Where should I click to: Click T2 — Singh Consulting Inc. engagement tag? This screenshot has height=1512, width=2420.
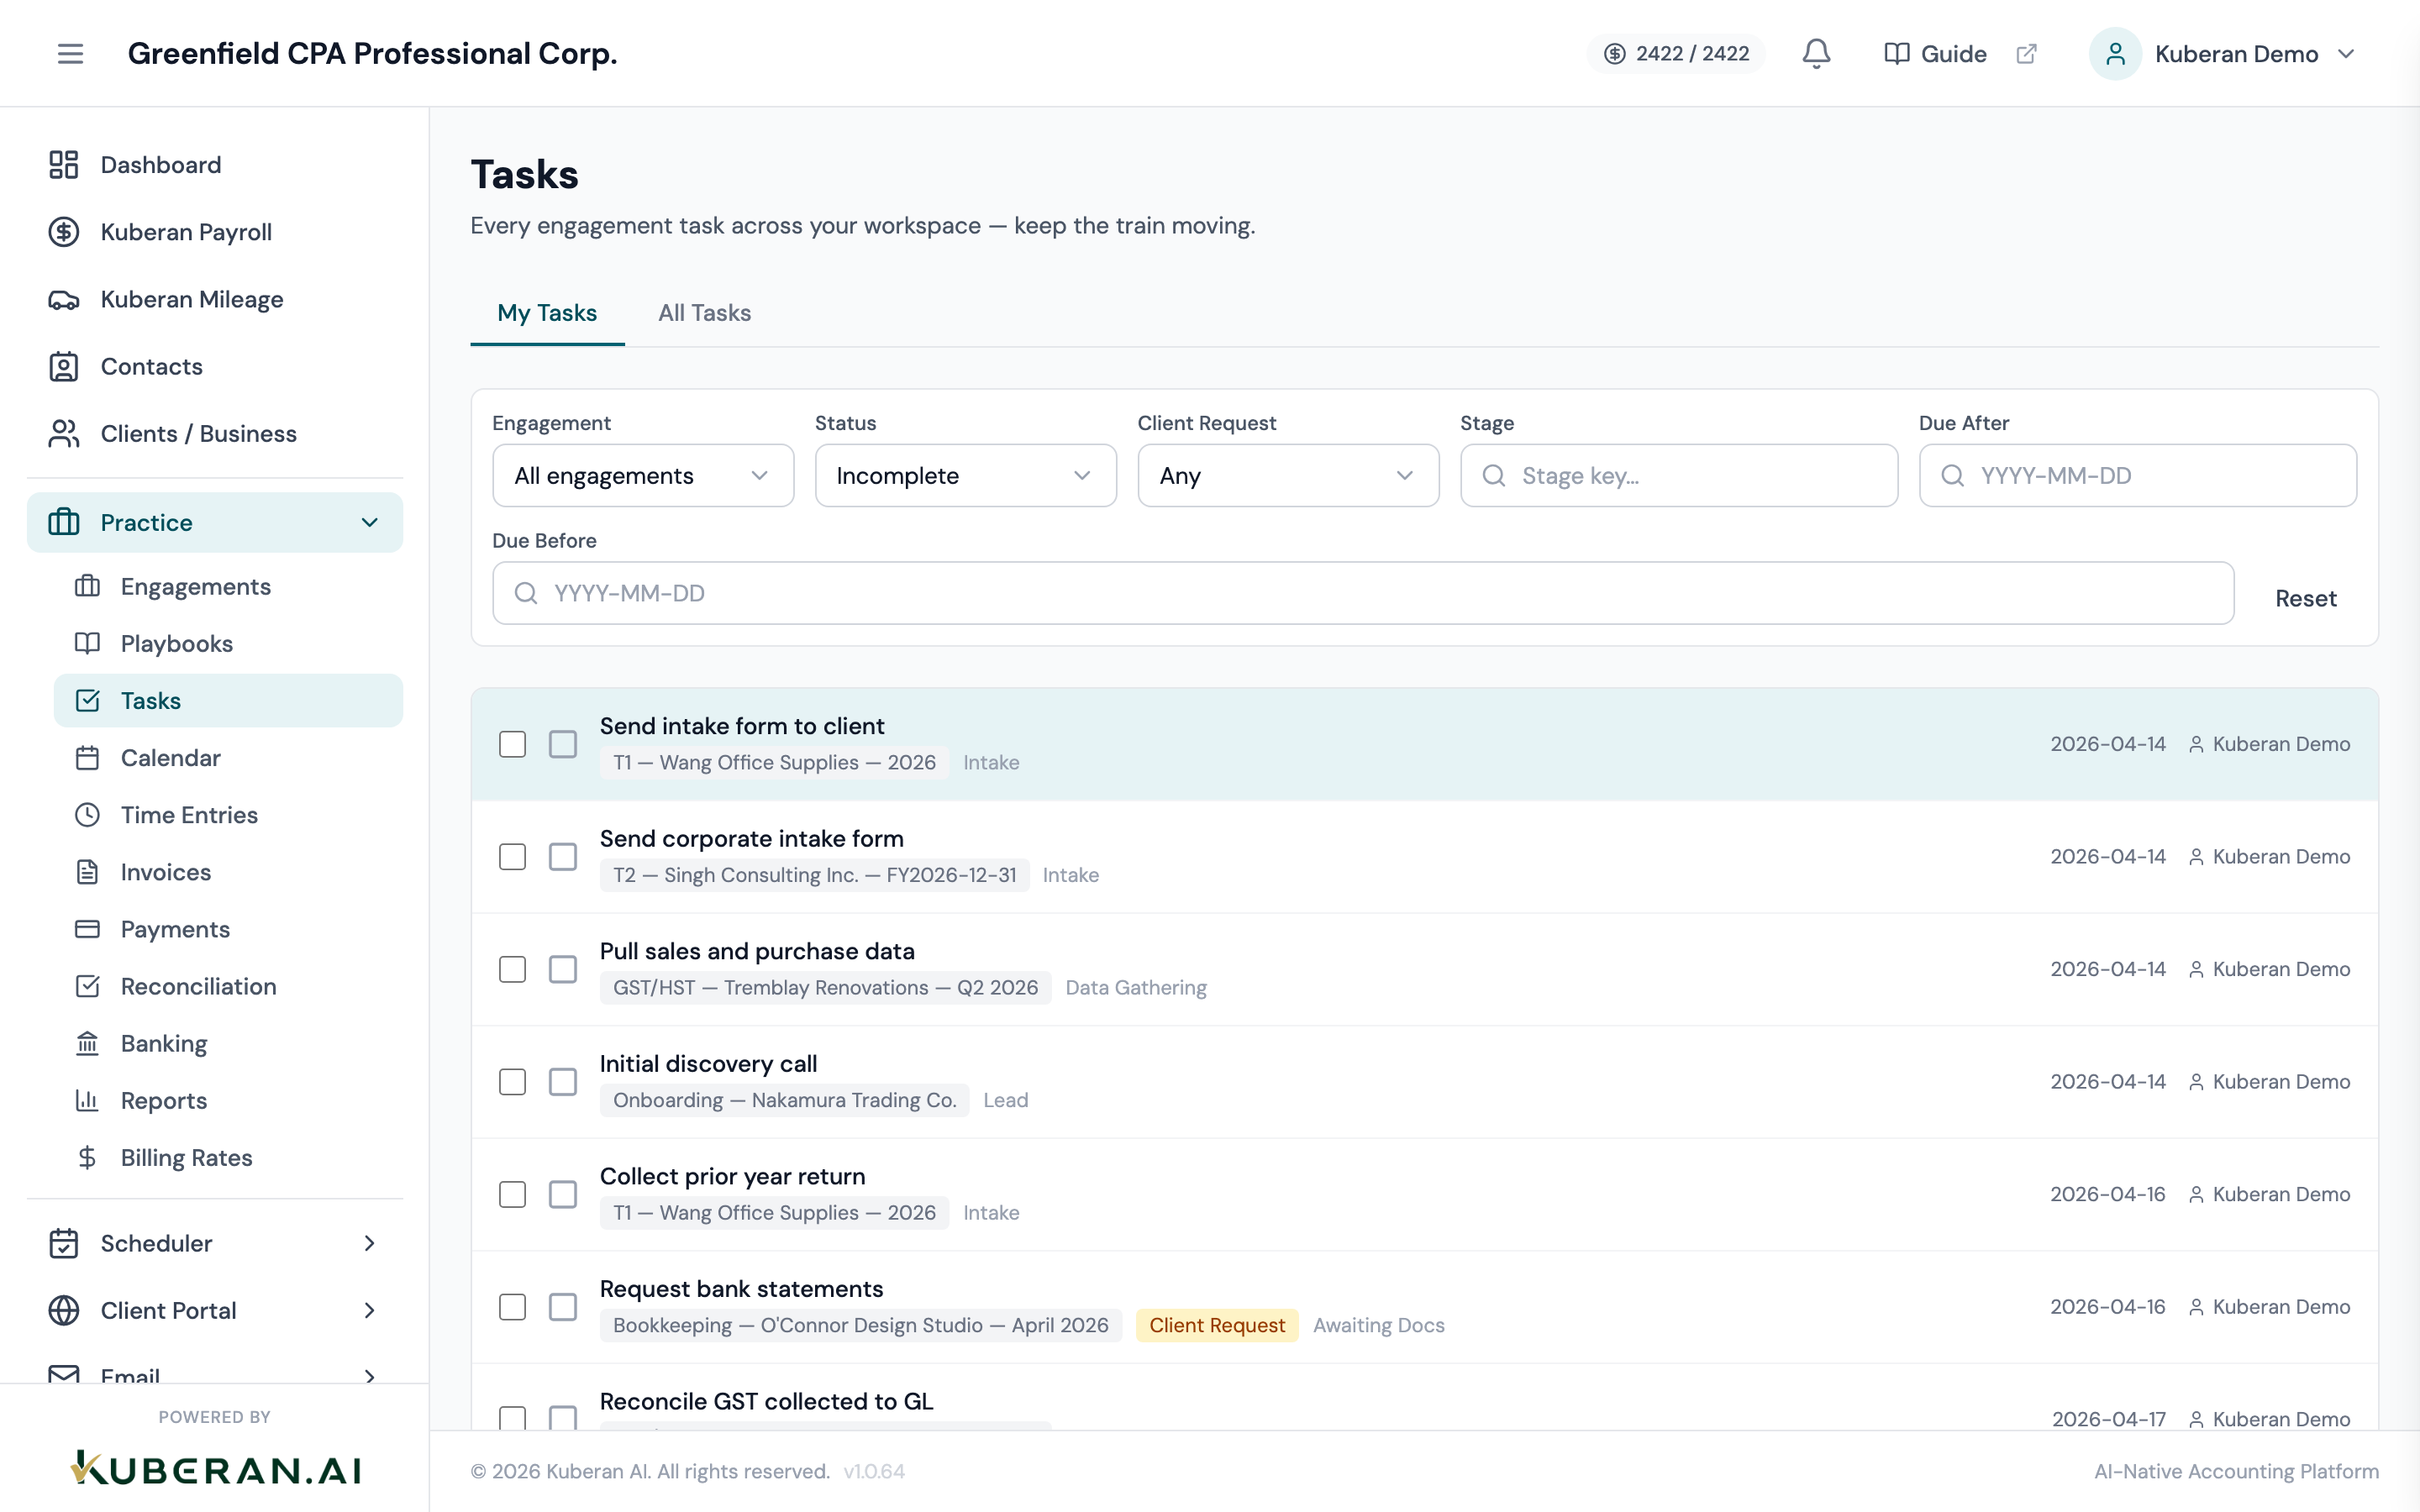pos(814,875)
